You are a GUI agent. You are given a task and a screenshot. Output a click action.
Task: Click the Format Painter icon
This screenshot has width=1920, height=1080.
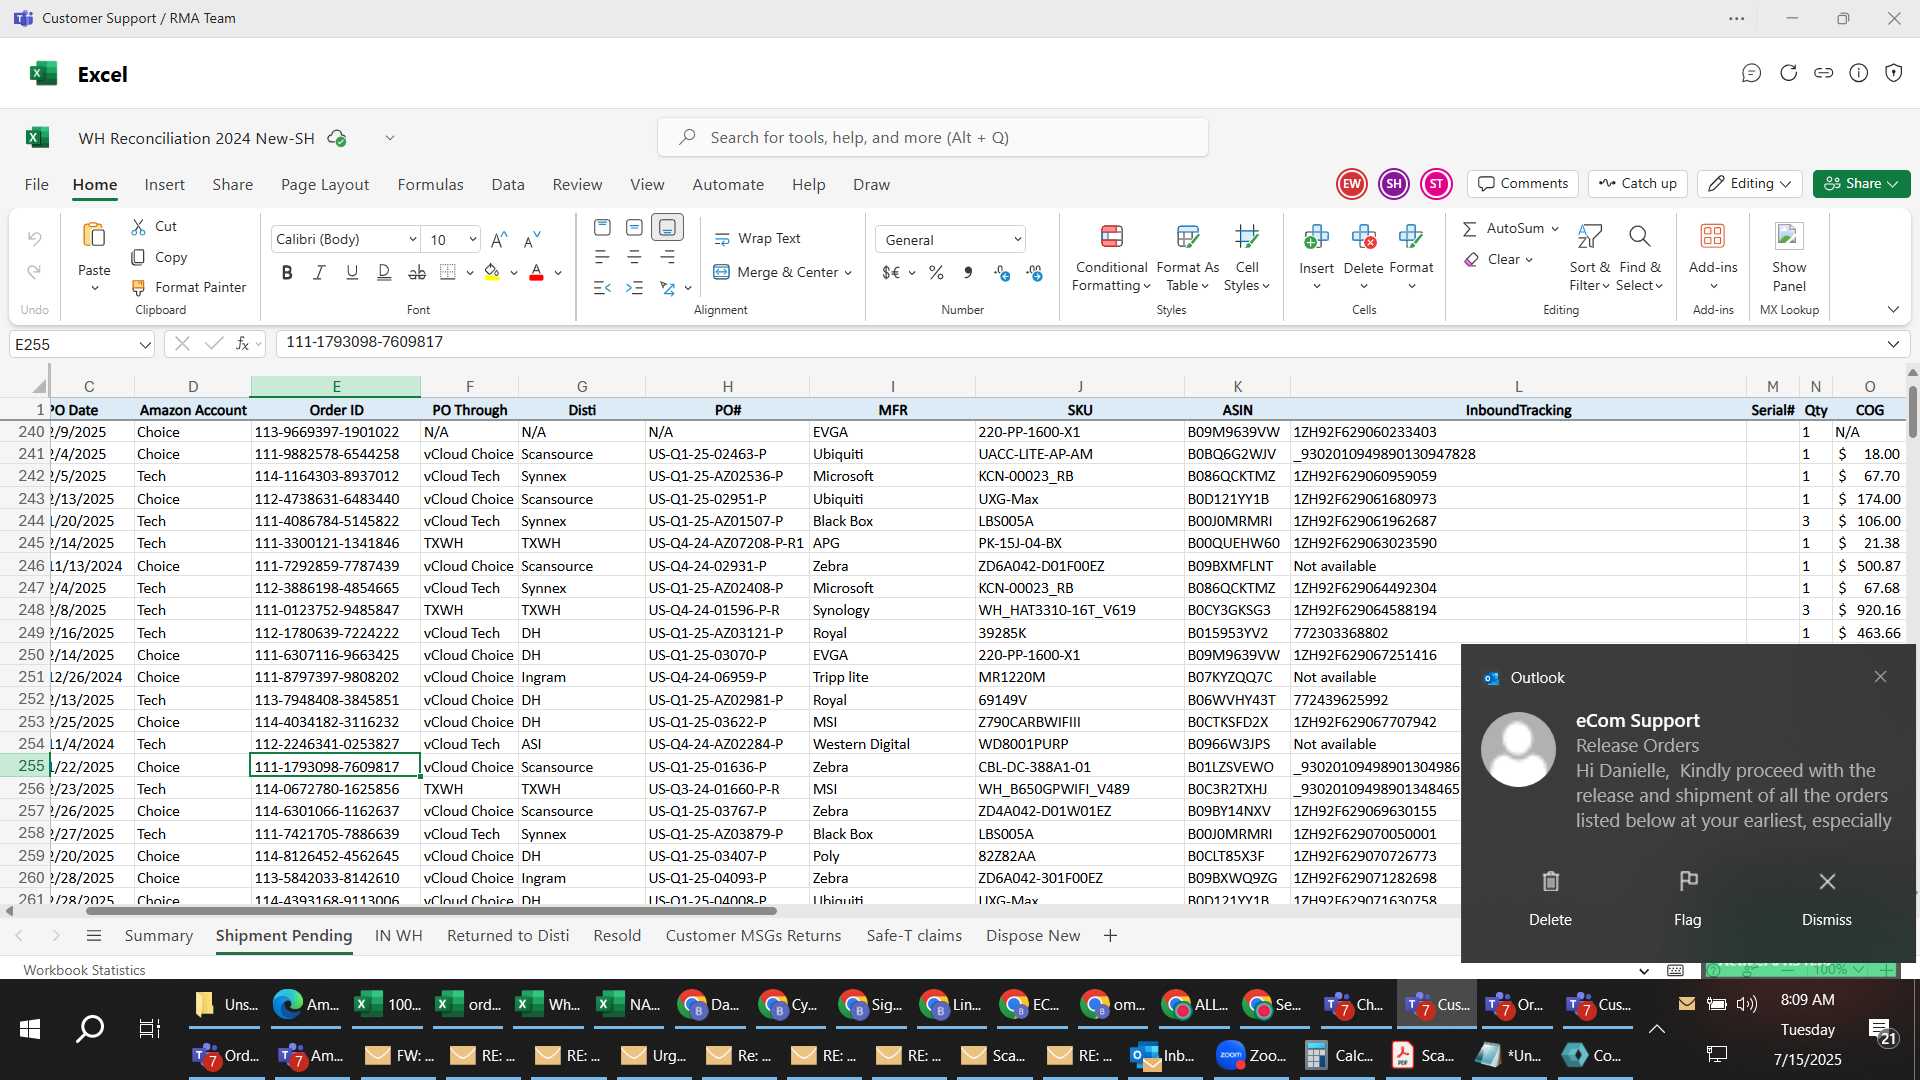139,287
